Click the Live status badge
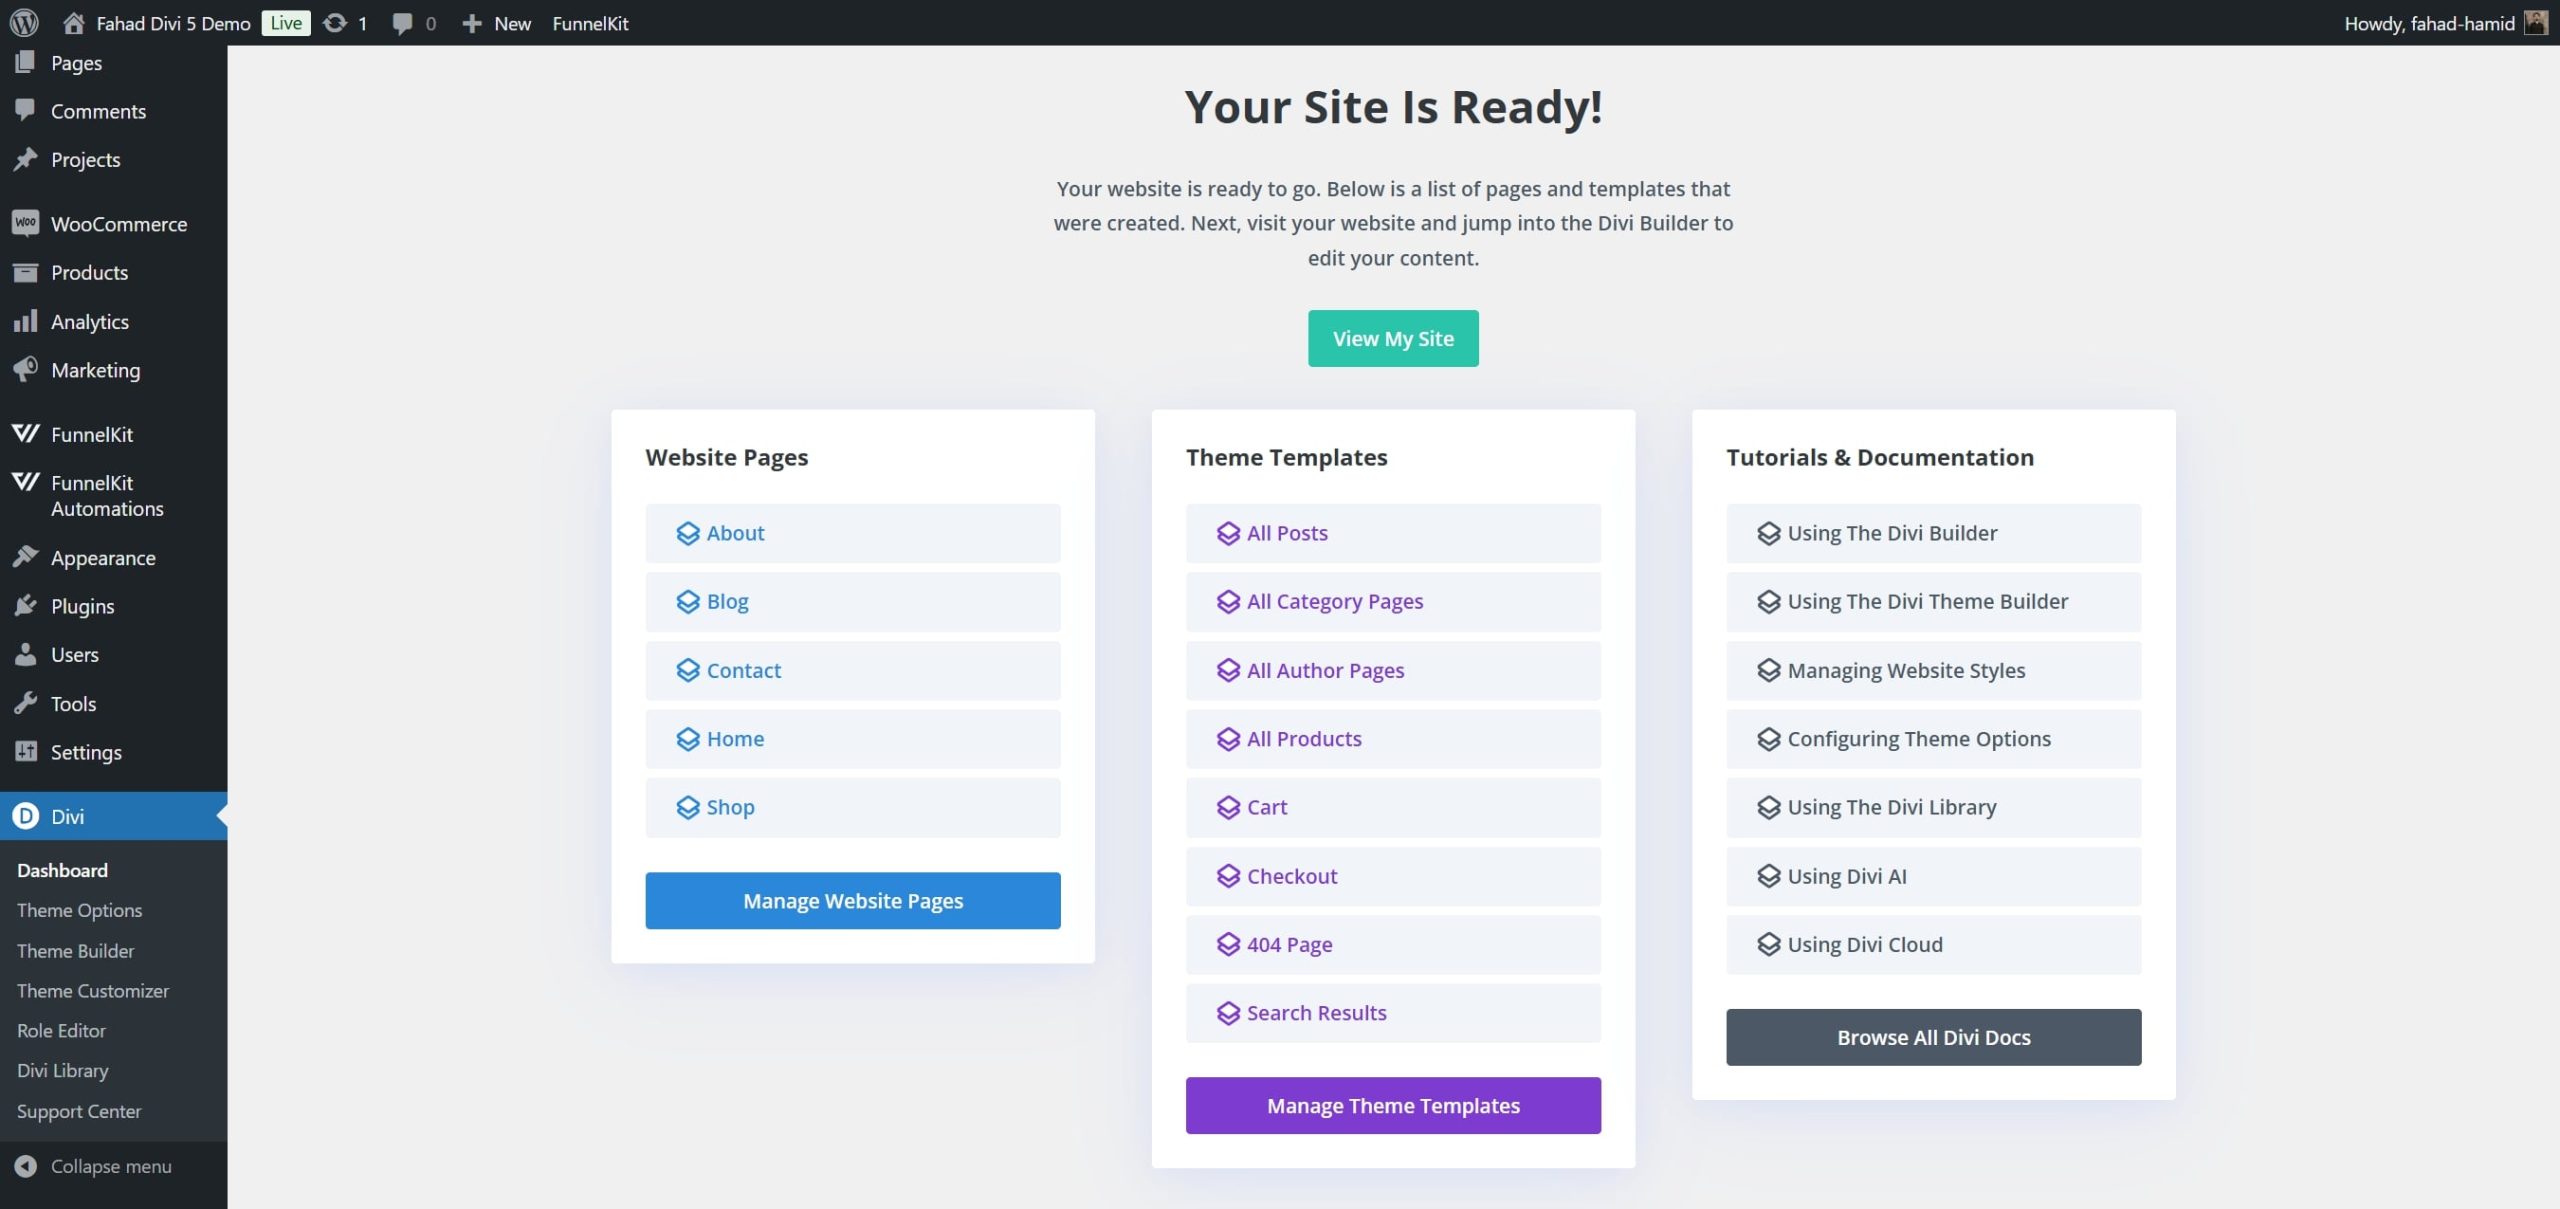The height and width of the screenshot is (1209, 2560). (x=285, y=22)
